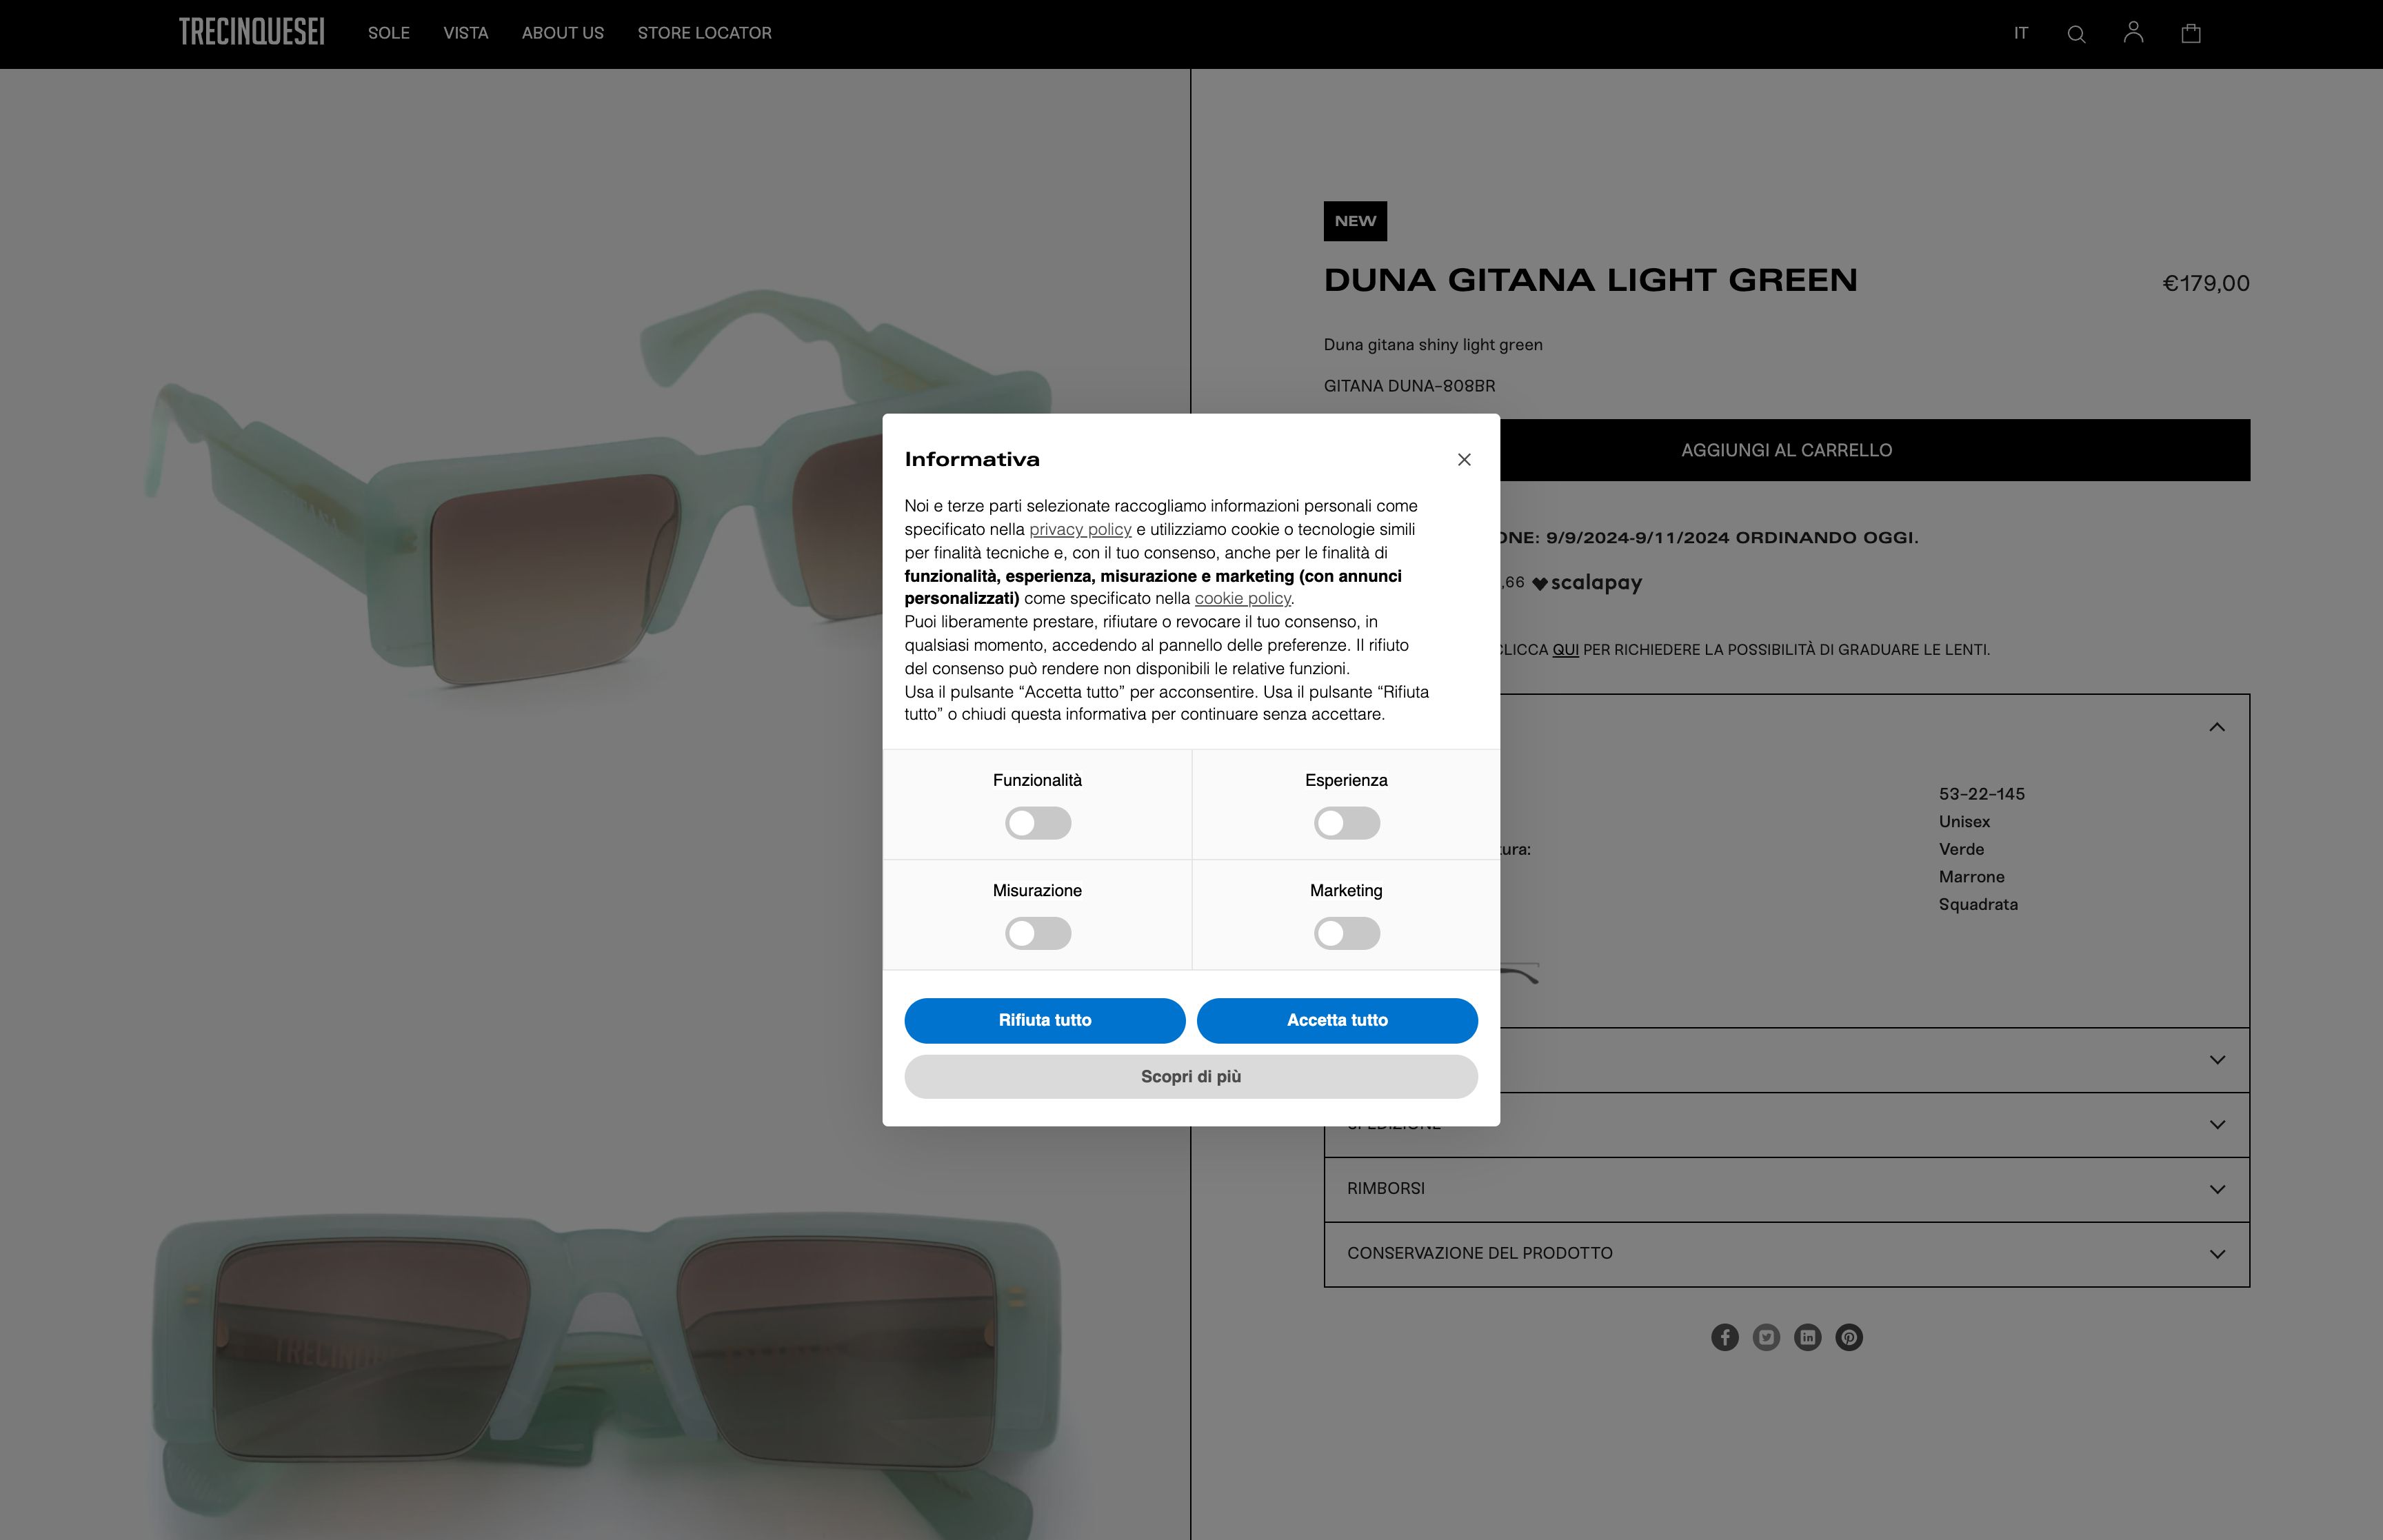2383x1540 pixels.
Task: Open the shopping bag cart icon
Action: coord(2190,34)
